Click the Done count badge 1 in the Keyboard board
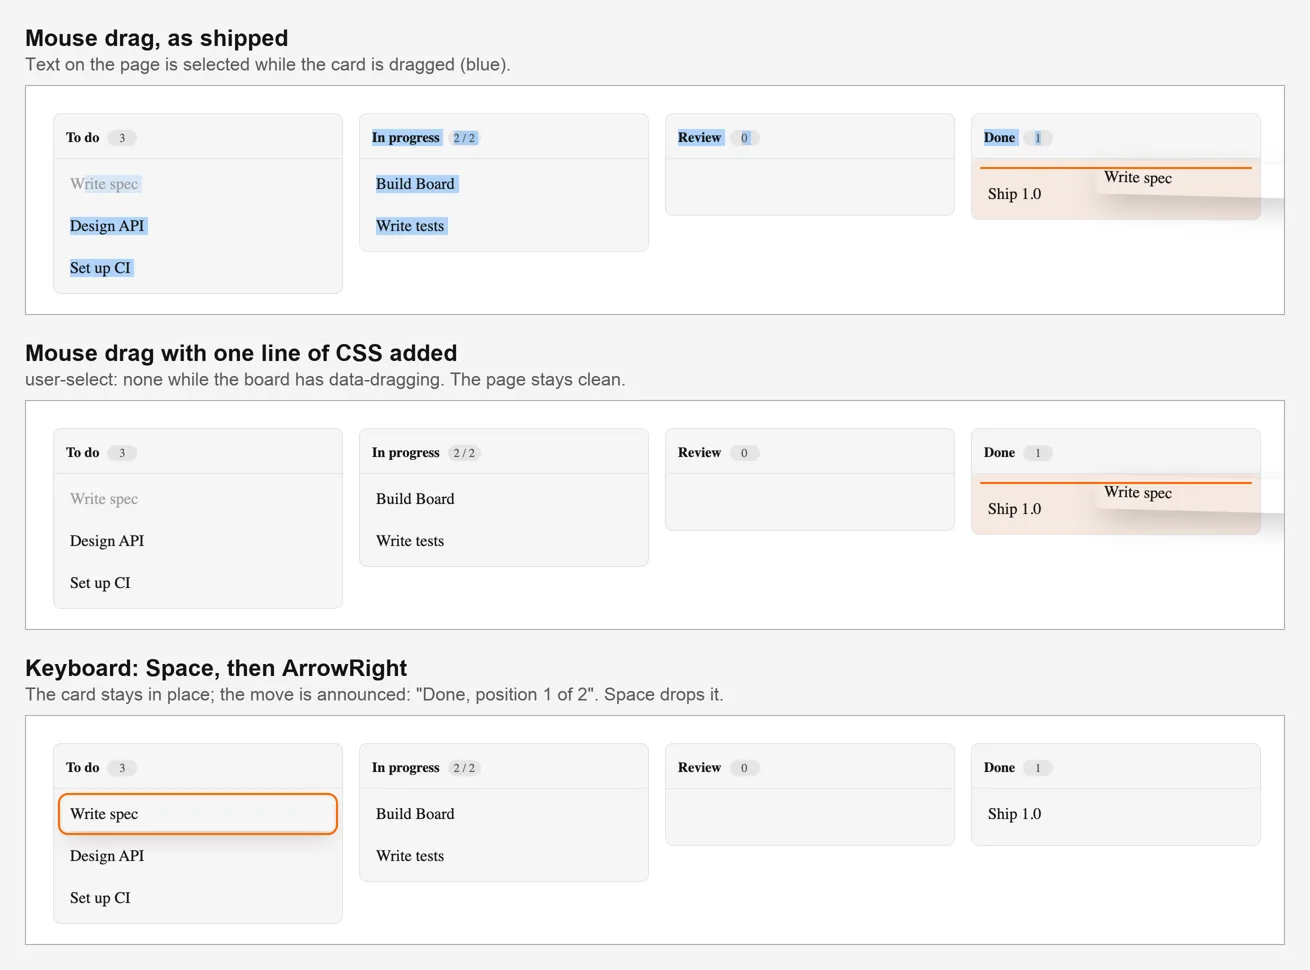1310x970 pixels. pyautogui.click(x=1038, y=768)
